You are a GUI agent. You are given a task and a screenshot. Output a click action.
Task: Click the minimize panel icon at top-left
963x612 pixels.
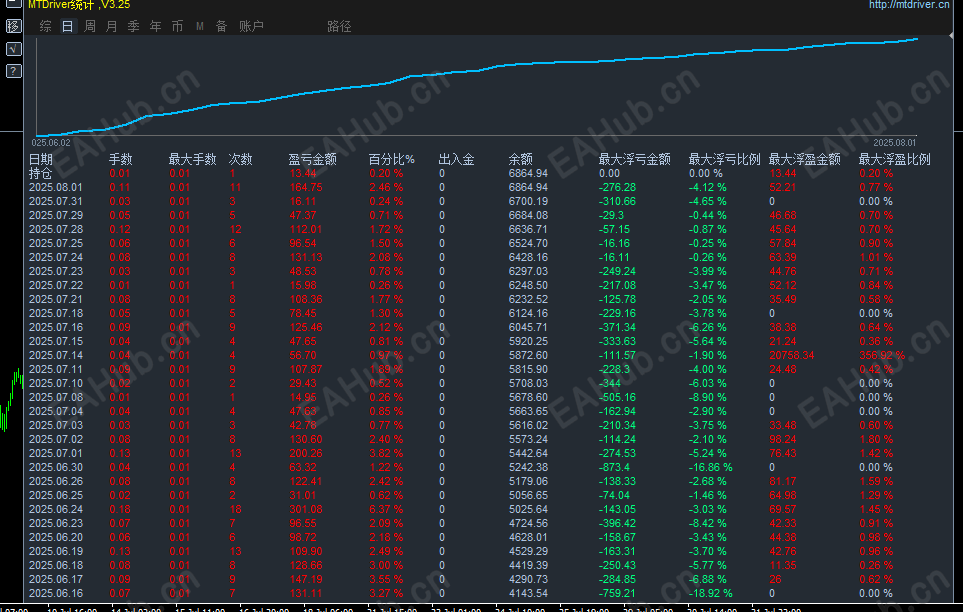[14, 4]
